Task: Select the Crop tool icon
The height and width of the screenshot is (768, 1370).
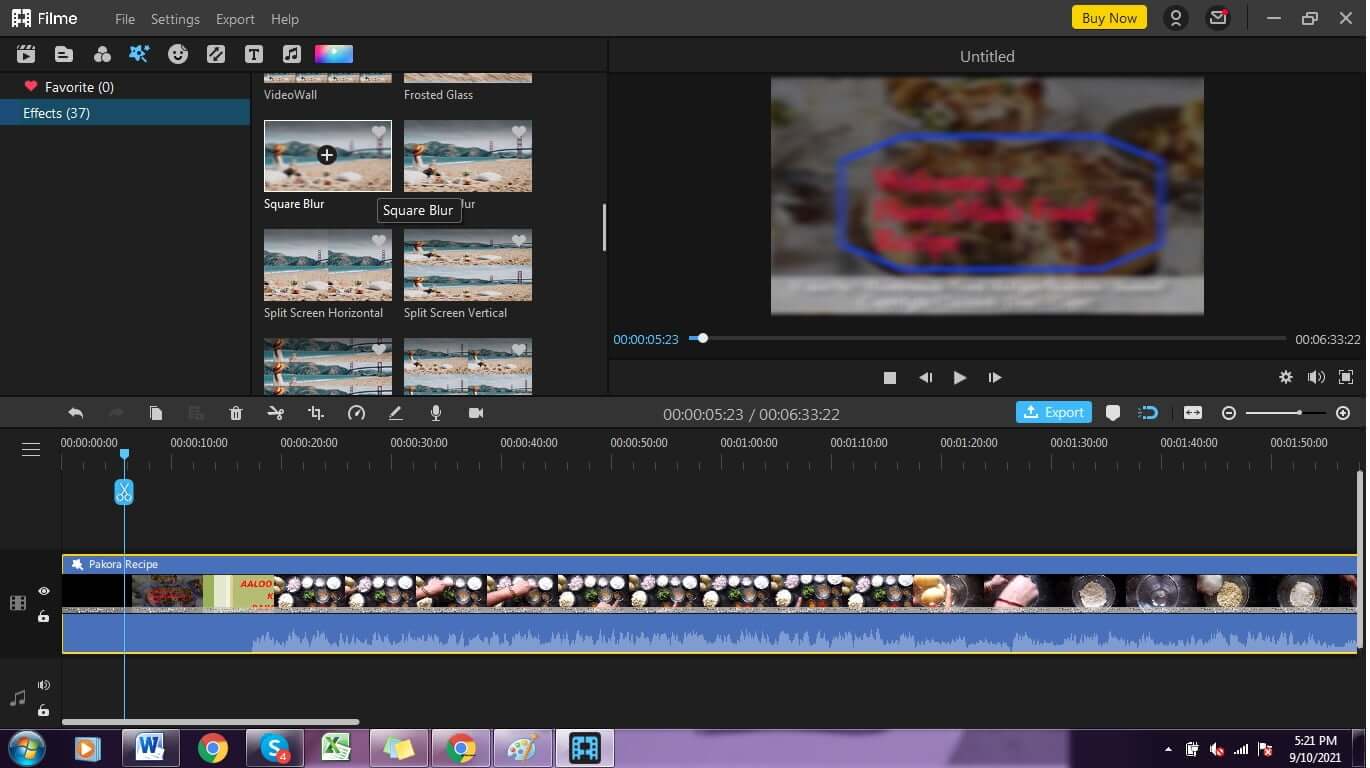Action: coord(316,413)
